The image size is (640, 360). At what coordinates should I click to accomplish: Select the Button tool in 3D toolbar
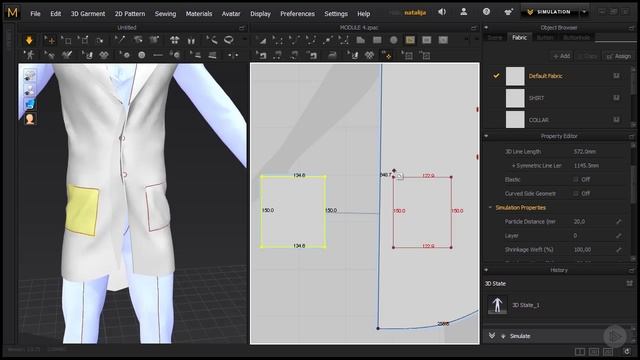click(141, 55)
